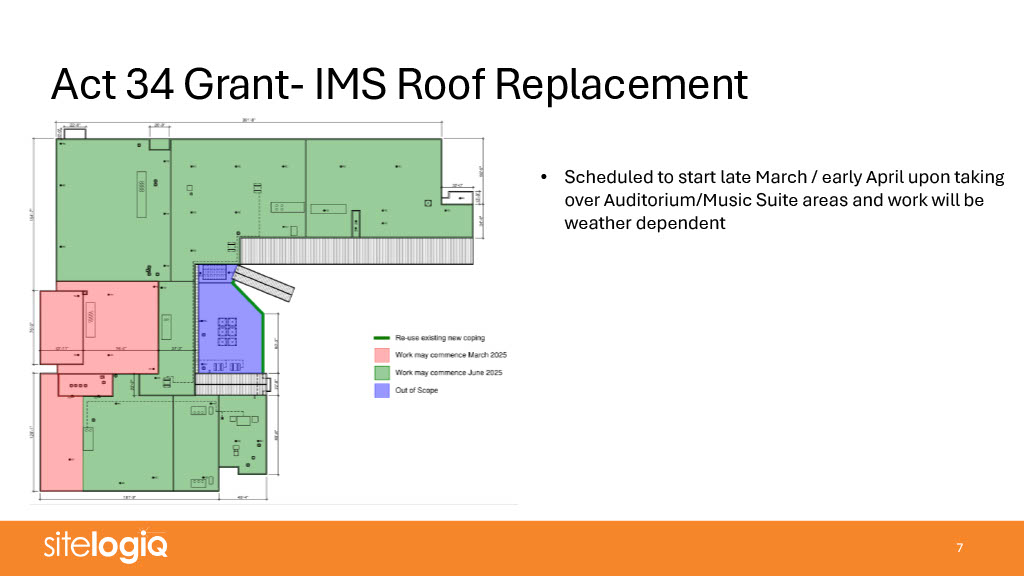Click the sitelogiq logo in the footer
Image resolution: width=1024 pixels, height=576 pixels.
click(106, 546)
